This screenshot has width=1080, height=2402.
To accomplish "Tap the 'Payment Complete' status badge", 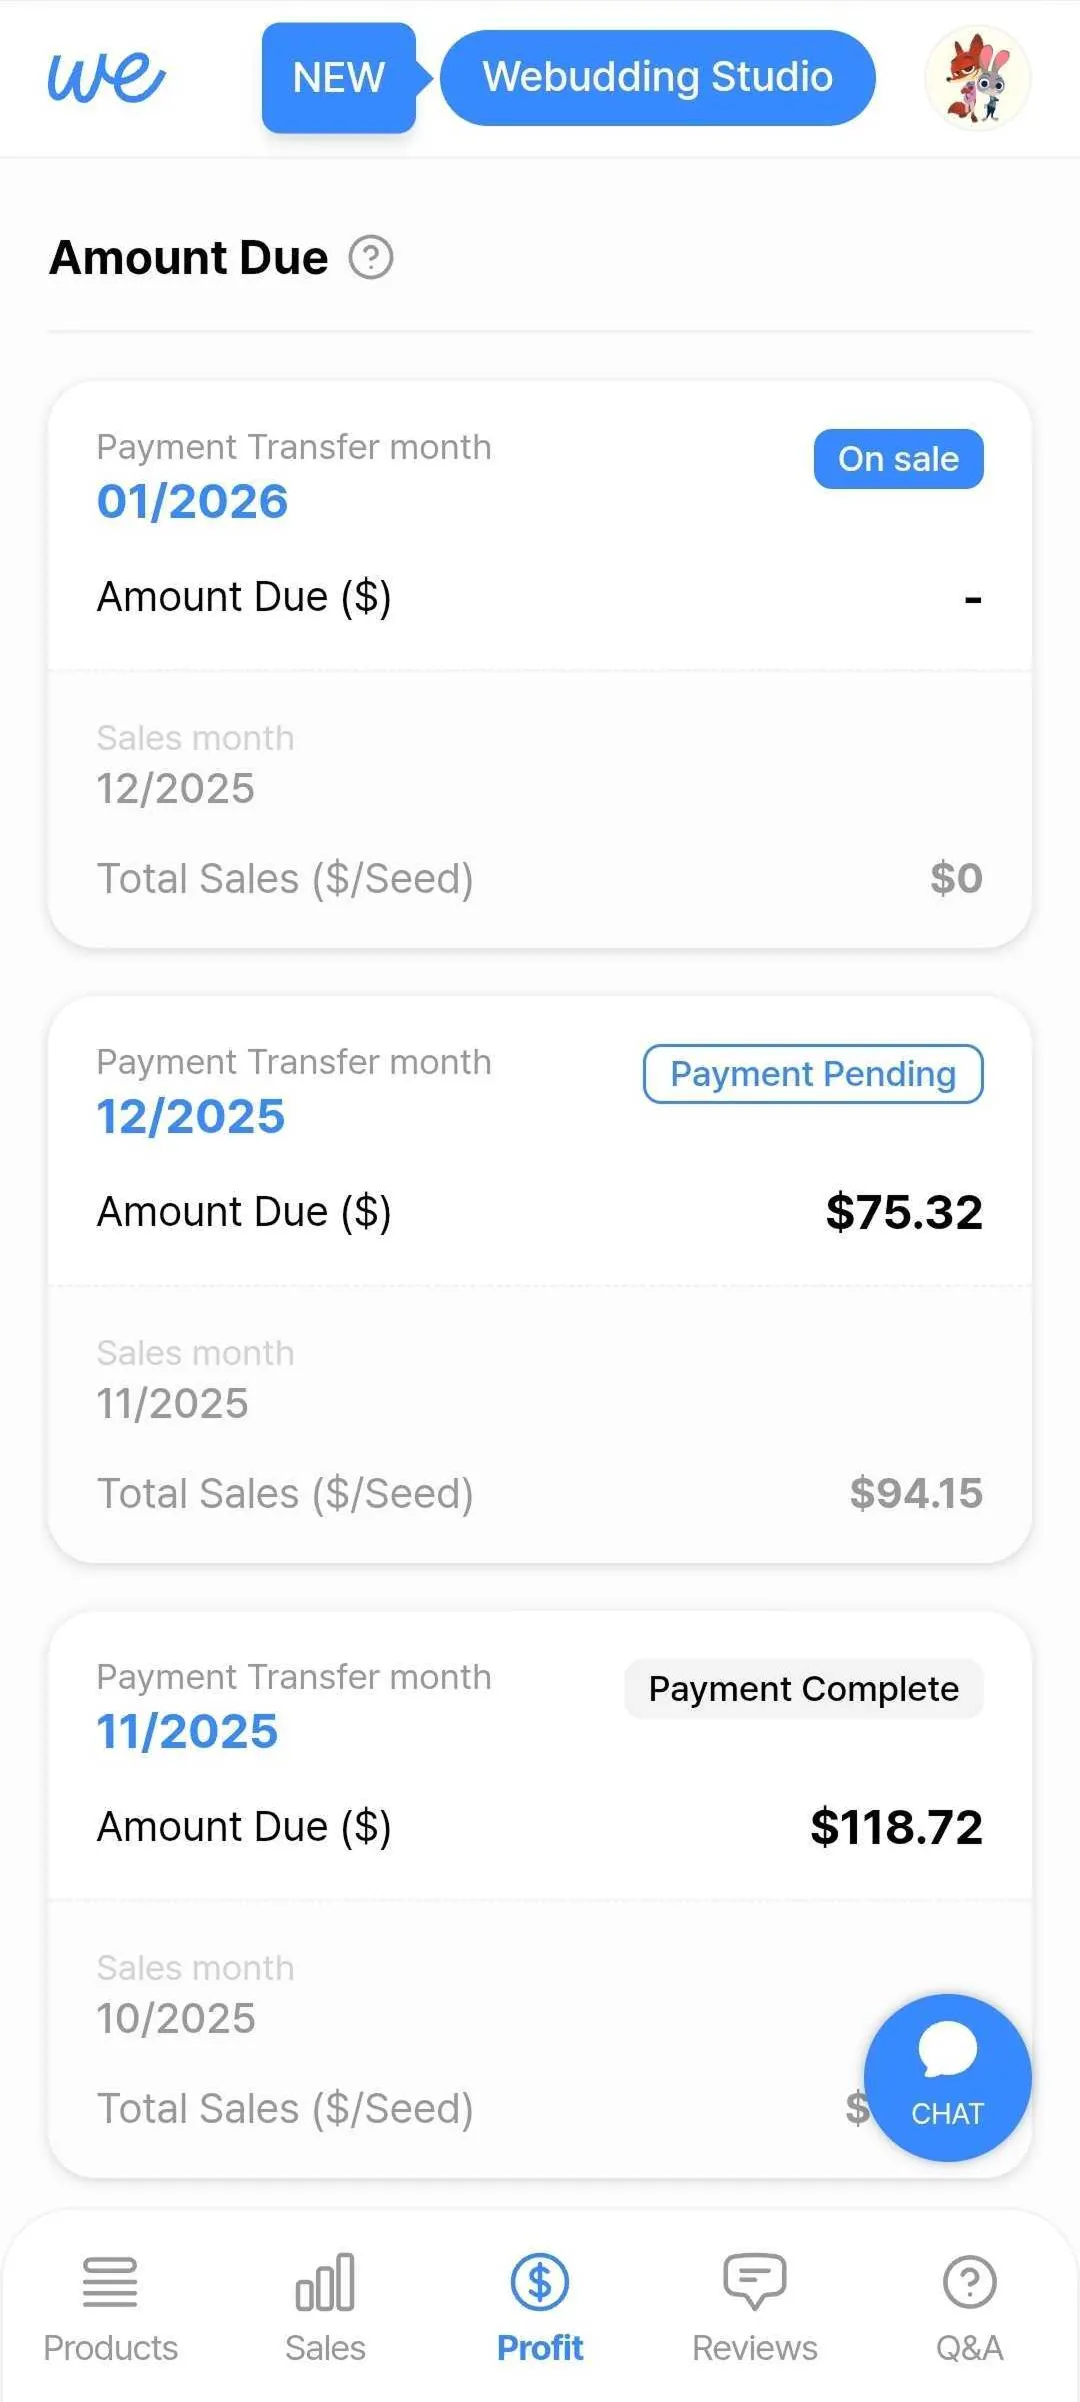I will pos(804,1689).
